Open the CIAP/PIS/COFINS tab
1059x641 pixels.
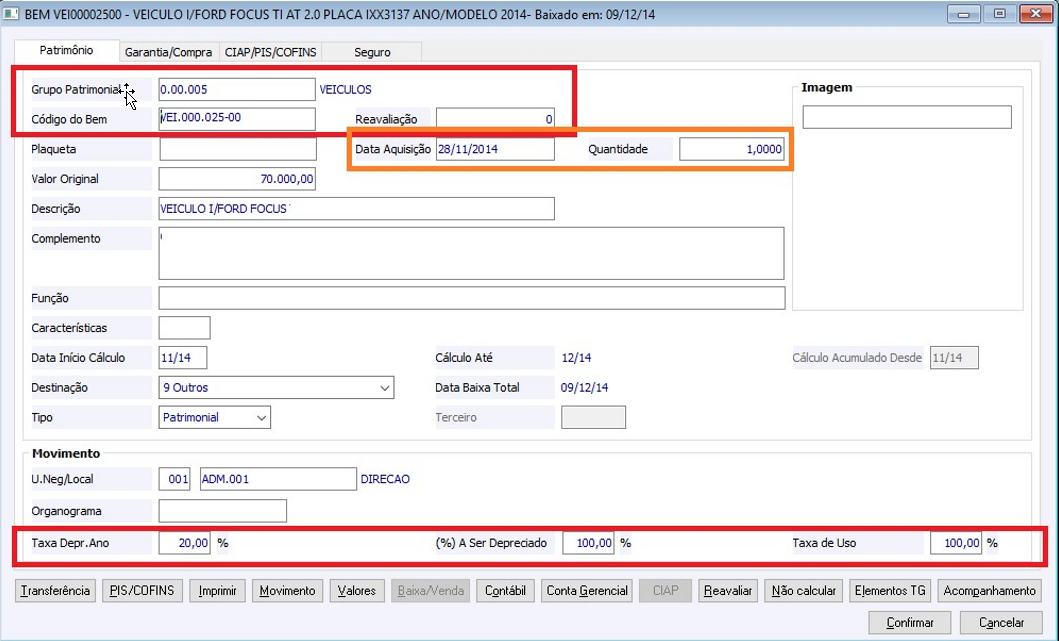coord(270,52)
